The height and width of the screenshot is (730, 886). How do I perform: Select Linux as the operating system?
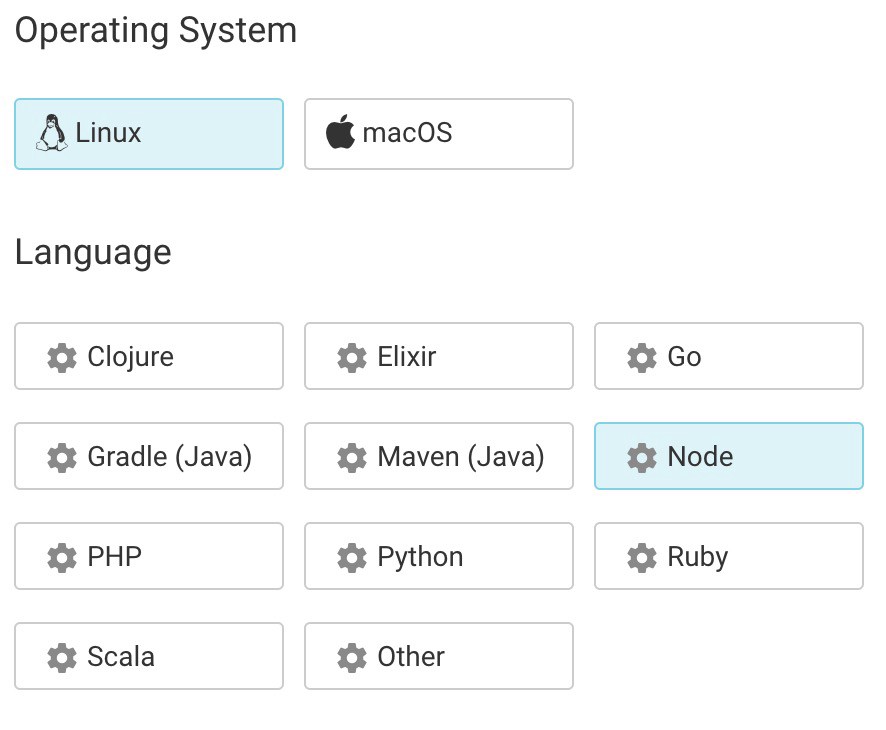coord(149,134)
